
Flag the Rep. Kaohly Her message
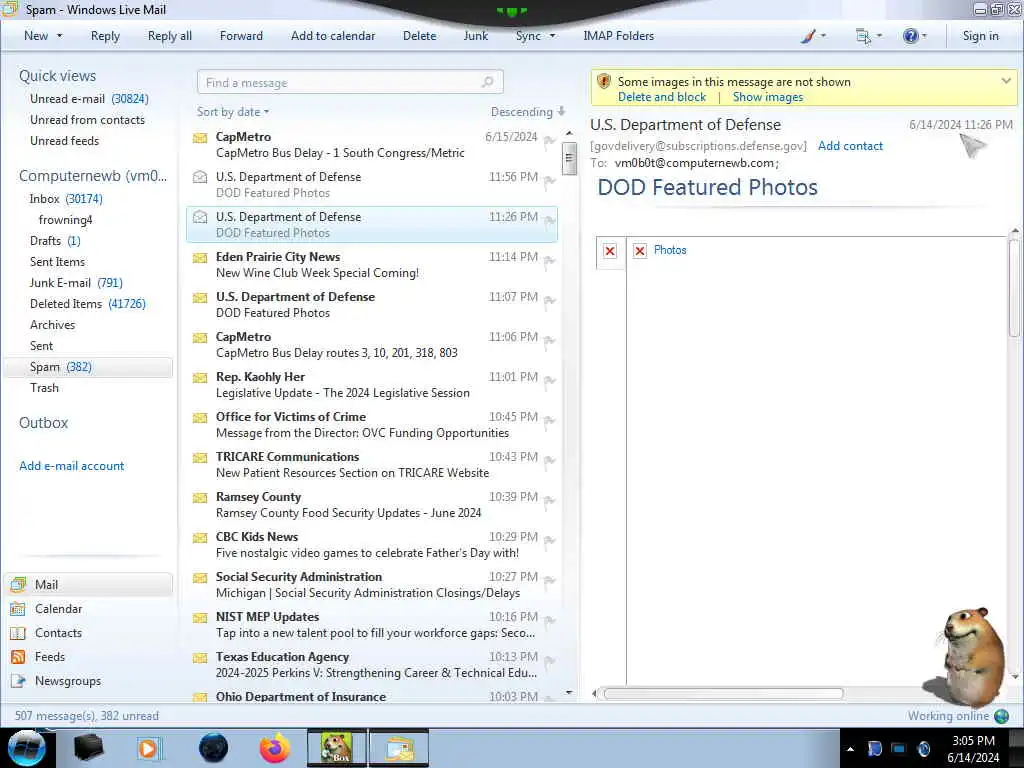coord(549,381)
